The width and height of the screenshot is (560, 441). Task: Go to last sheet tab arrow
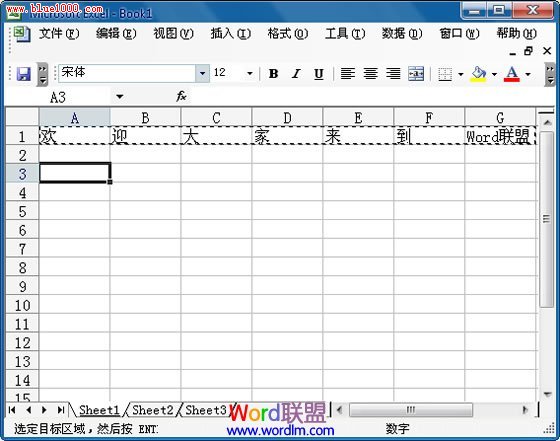61,410
